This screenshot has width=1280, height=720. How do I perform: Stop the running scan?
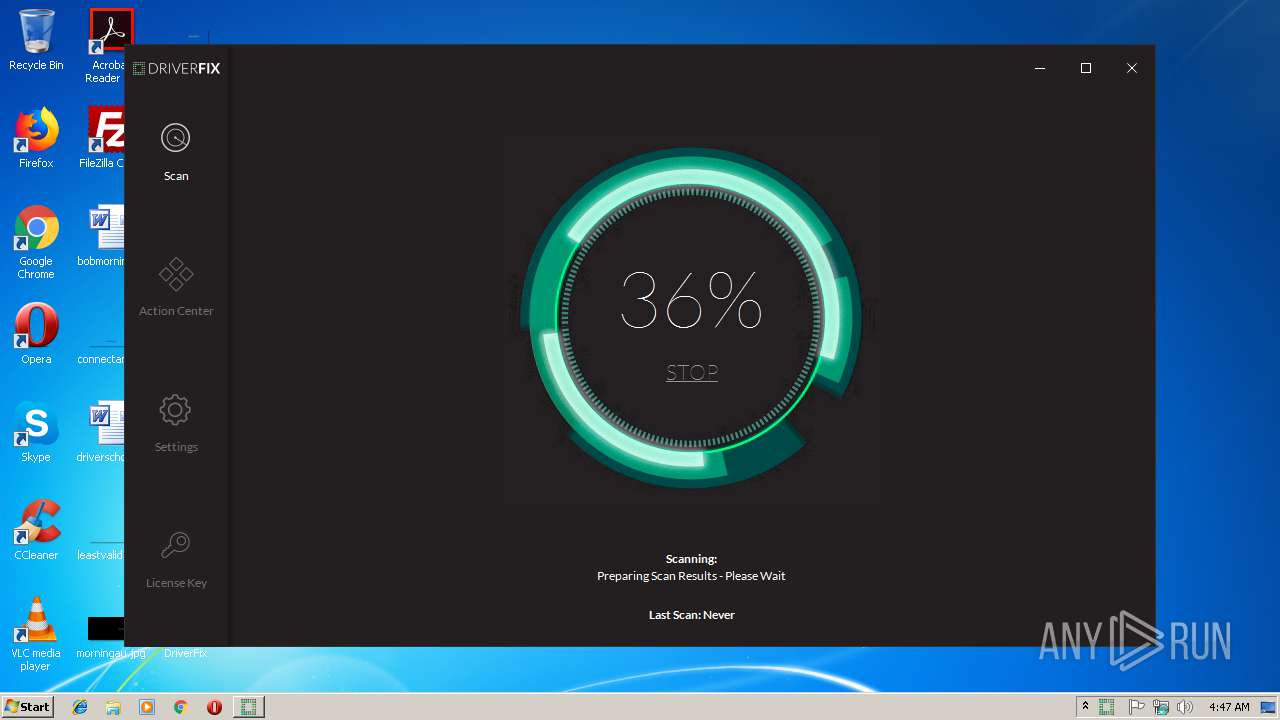click(692, 373)
